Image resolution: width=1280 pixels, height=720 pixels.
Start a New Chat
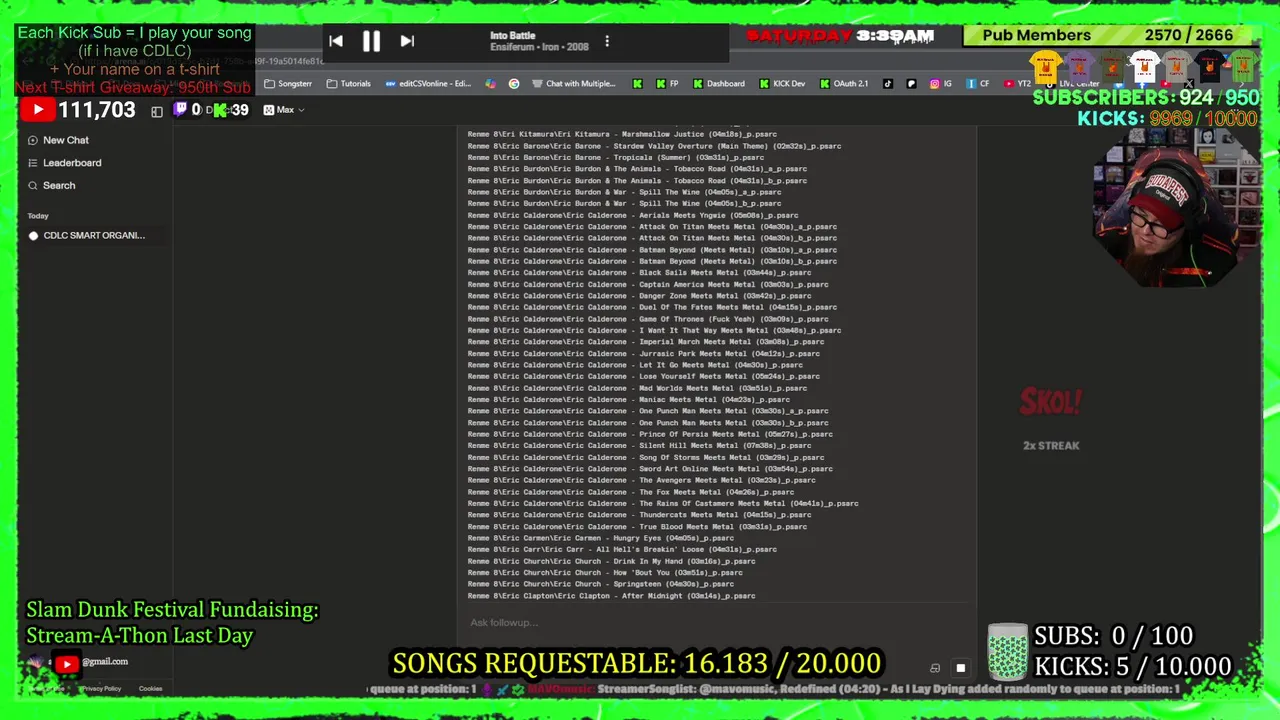tap(59, 140)
